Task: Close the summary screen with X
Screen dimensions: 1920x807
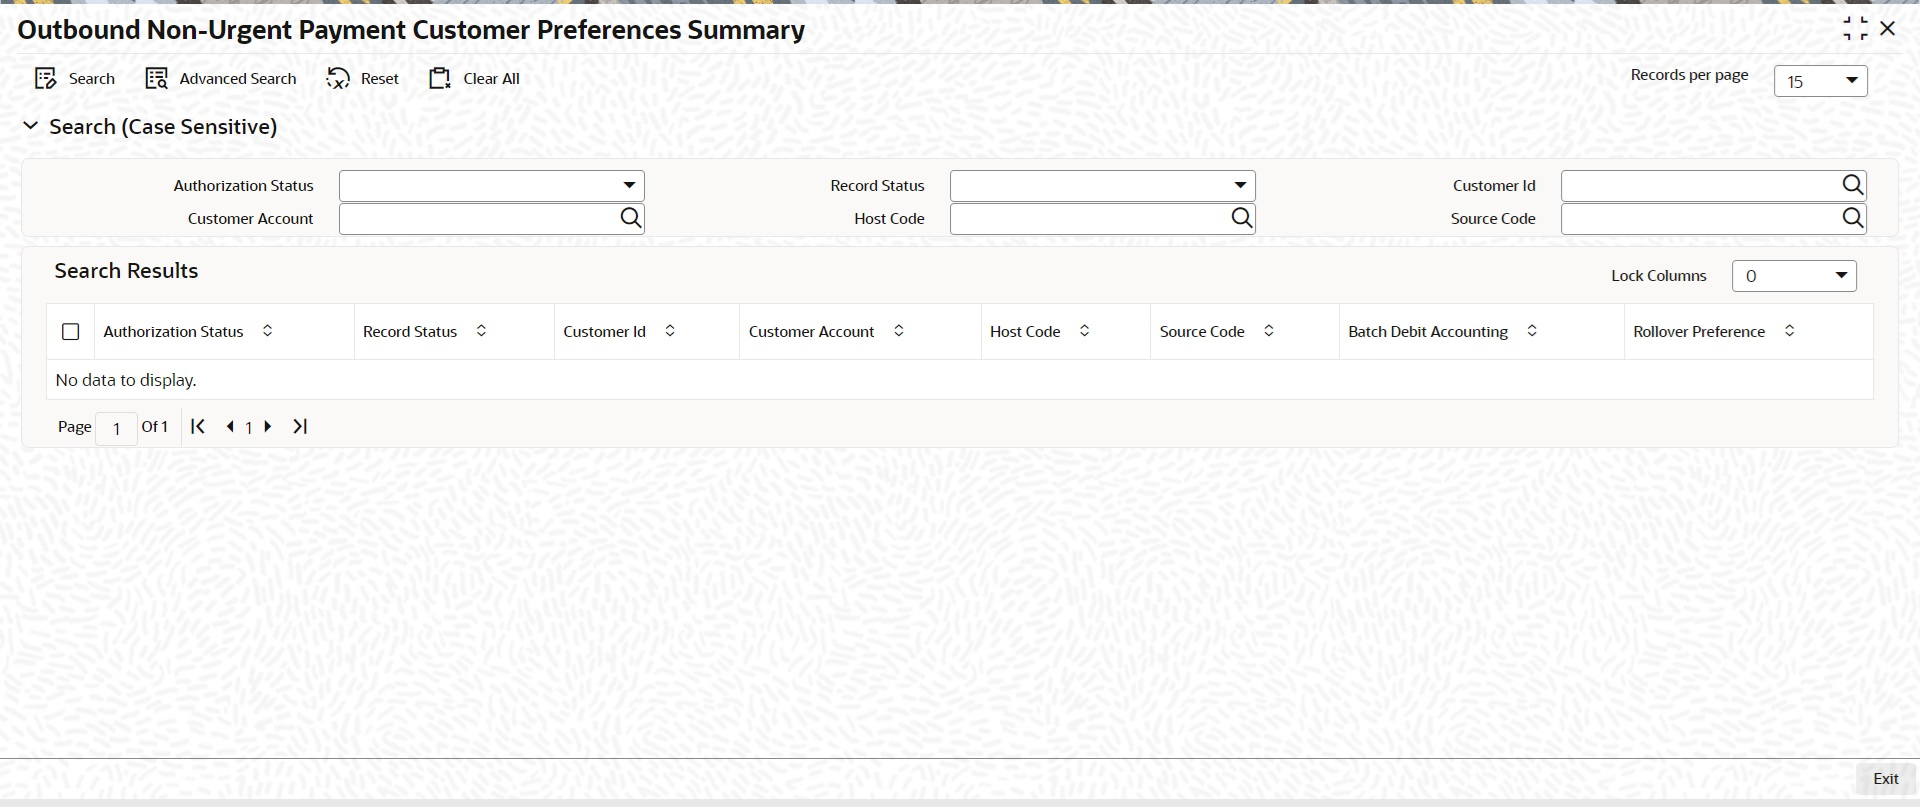Action: (x=1888, y=29)
